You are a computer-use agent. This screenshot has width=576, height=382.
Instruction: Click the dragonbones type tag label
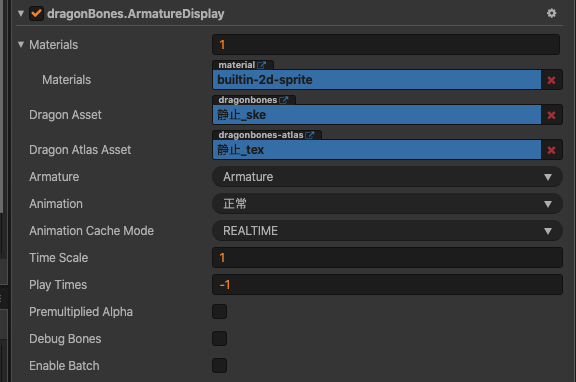[248, 100]
